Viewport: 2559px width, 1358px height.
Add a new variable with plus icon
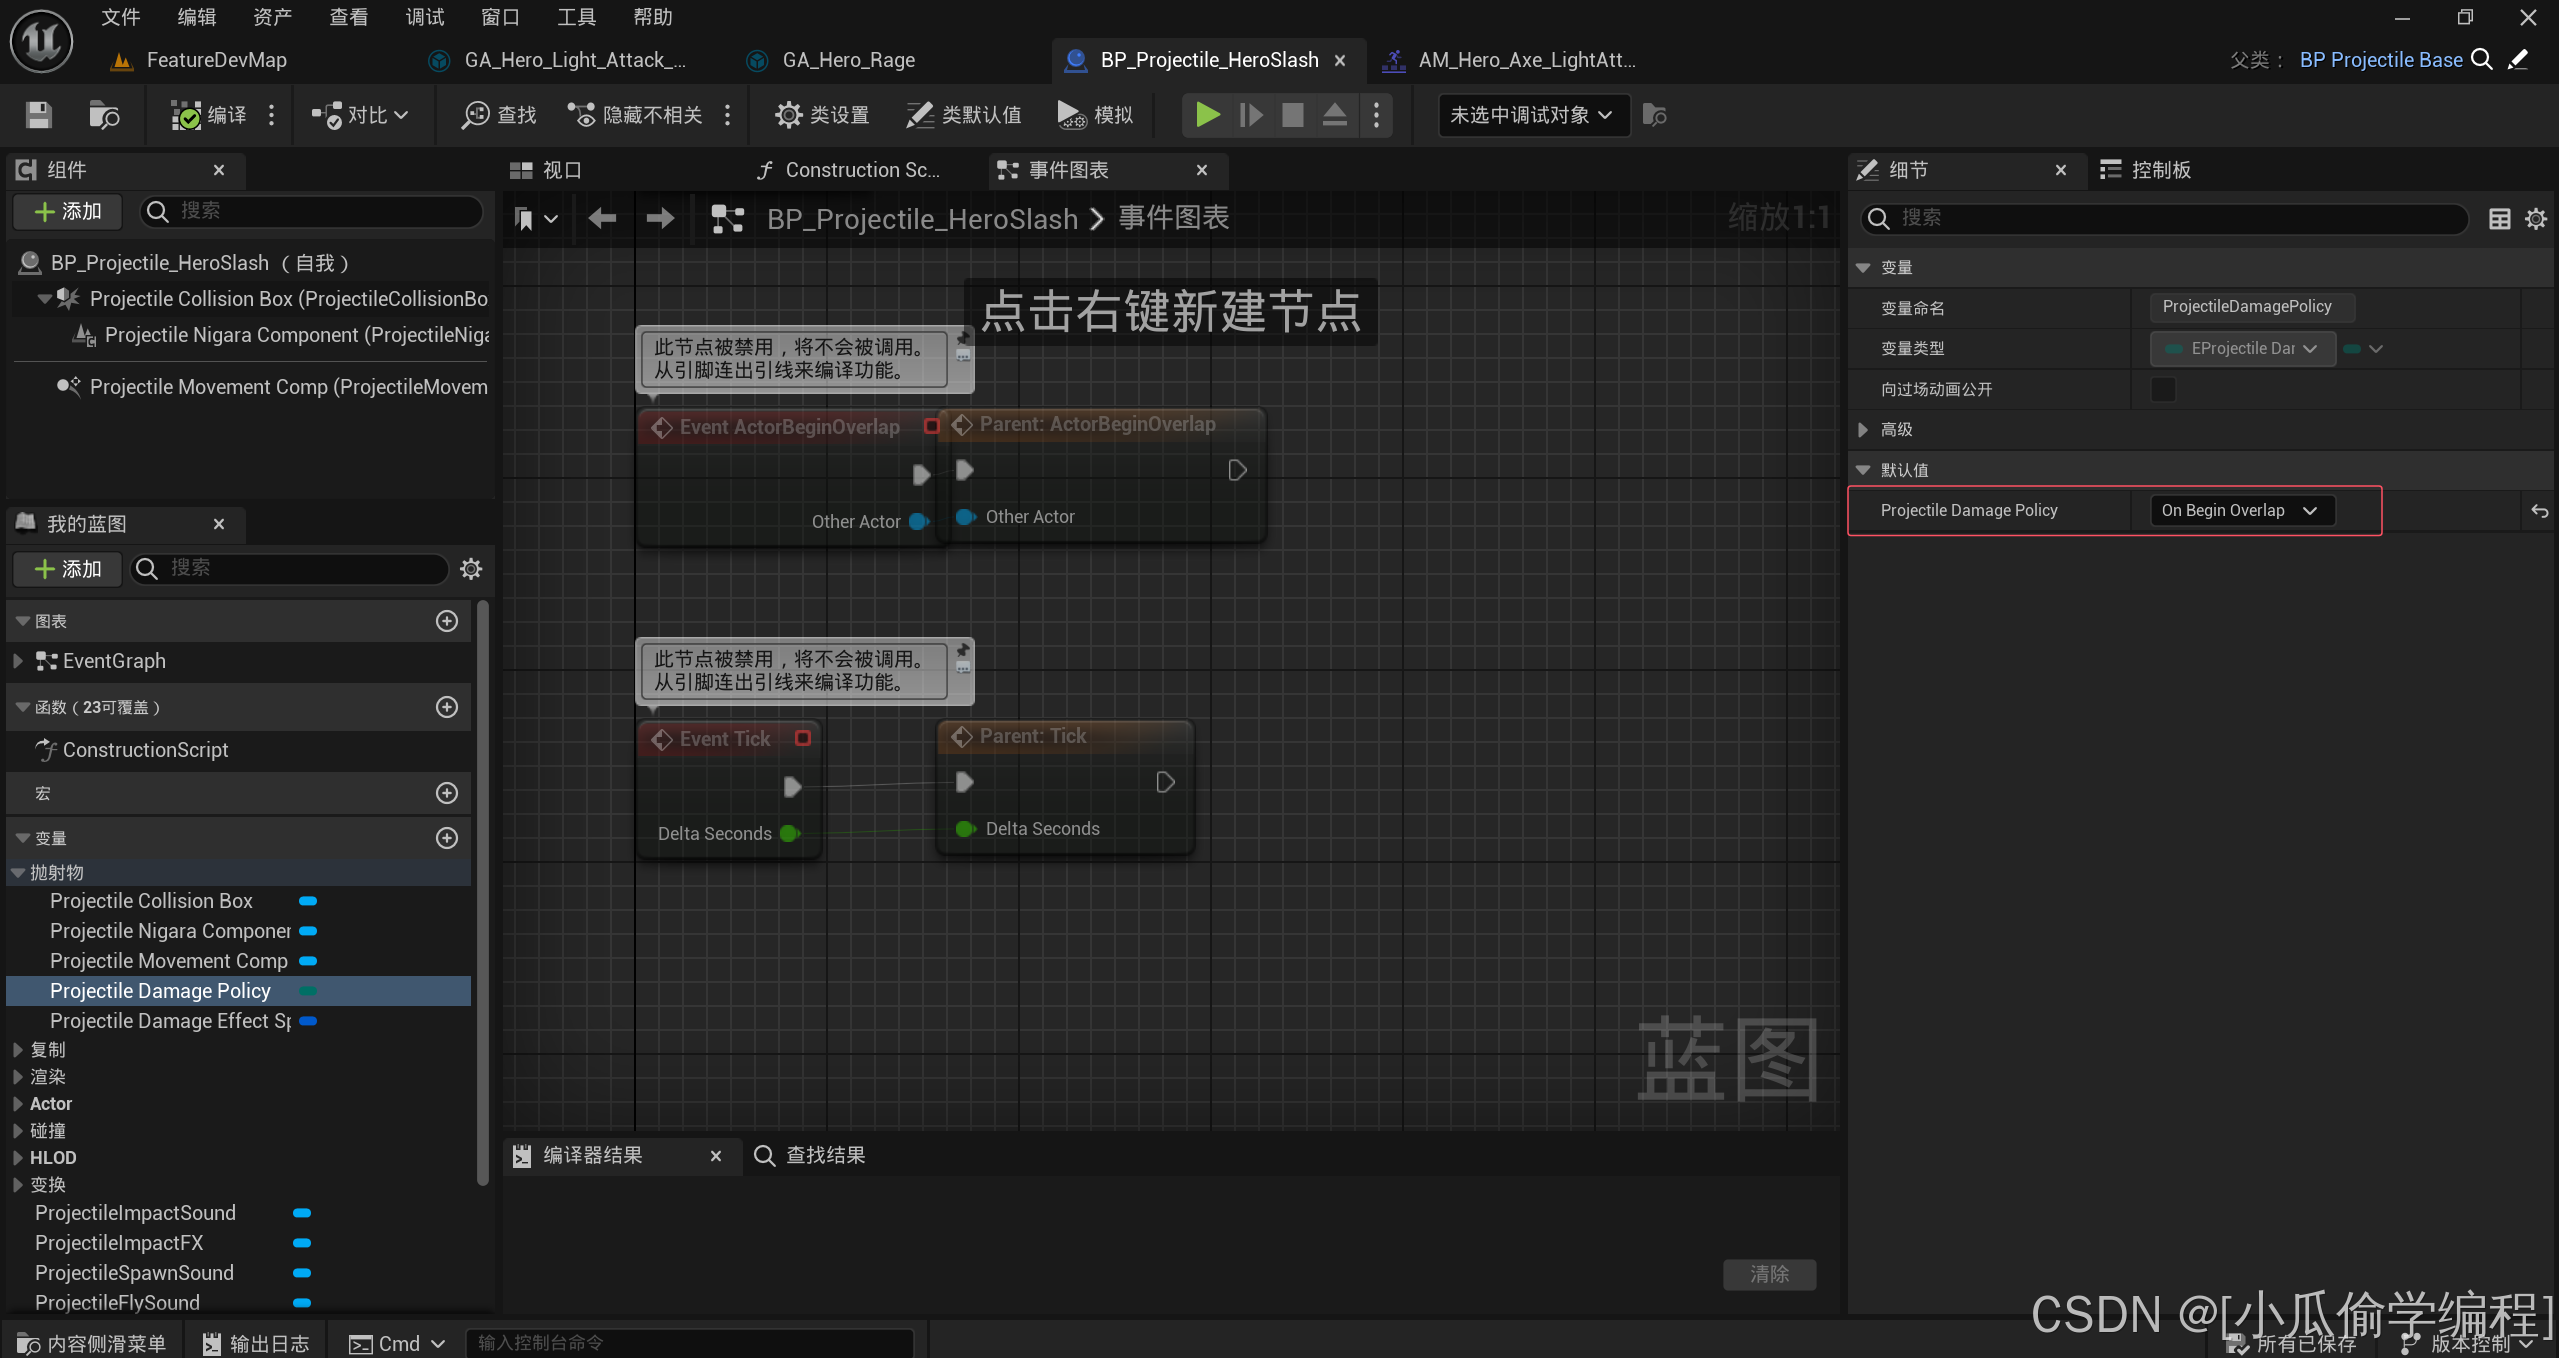(447, 838)
